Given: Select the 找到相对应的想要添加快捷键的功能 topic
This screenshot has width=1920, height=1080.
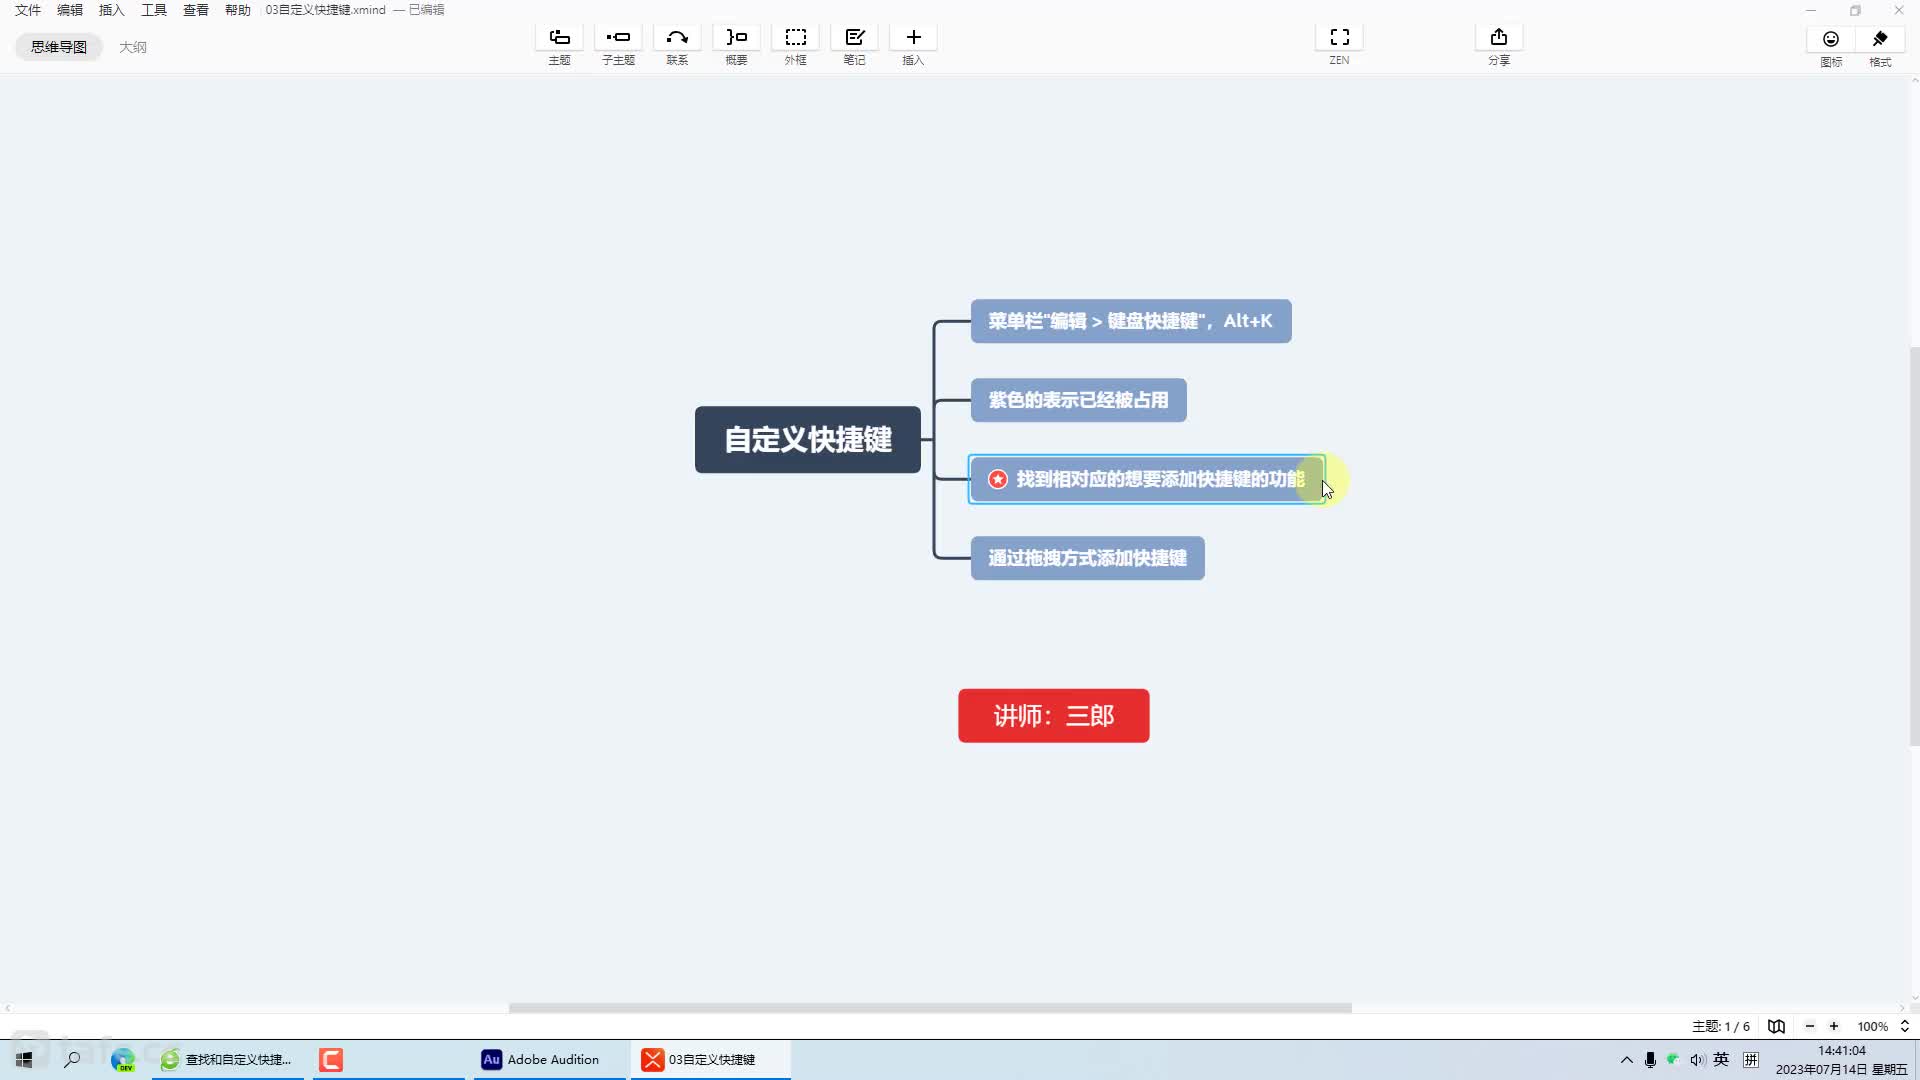Looking at the screenshot, I should 1147,479.
